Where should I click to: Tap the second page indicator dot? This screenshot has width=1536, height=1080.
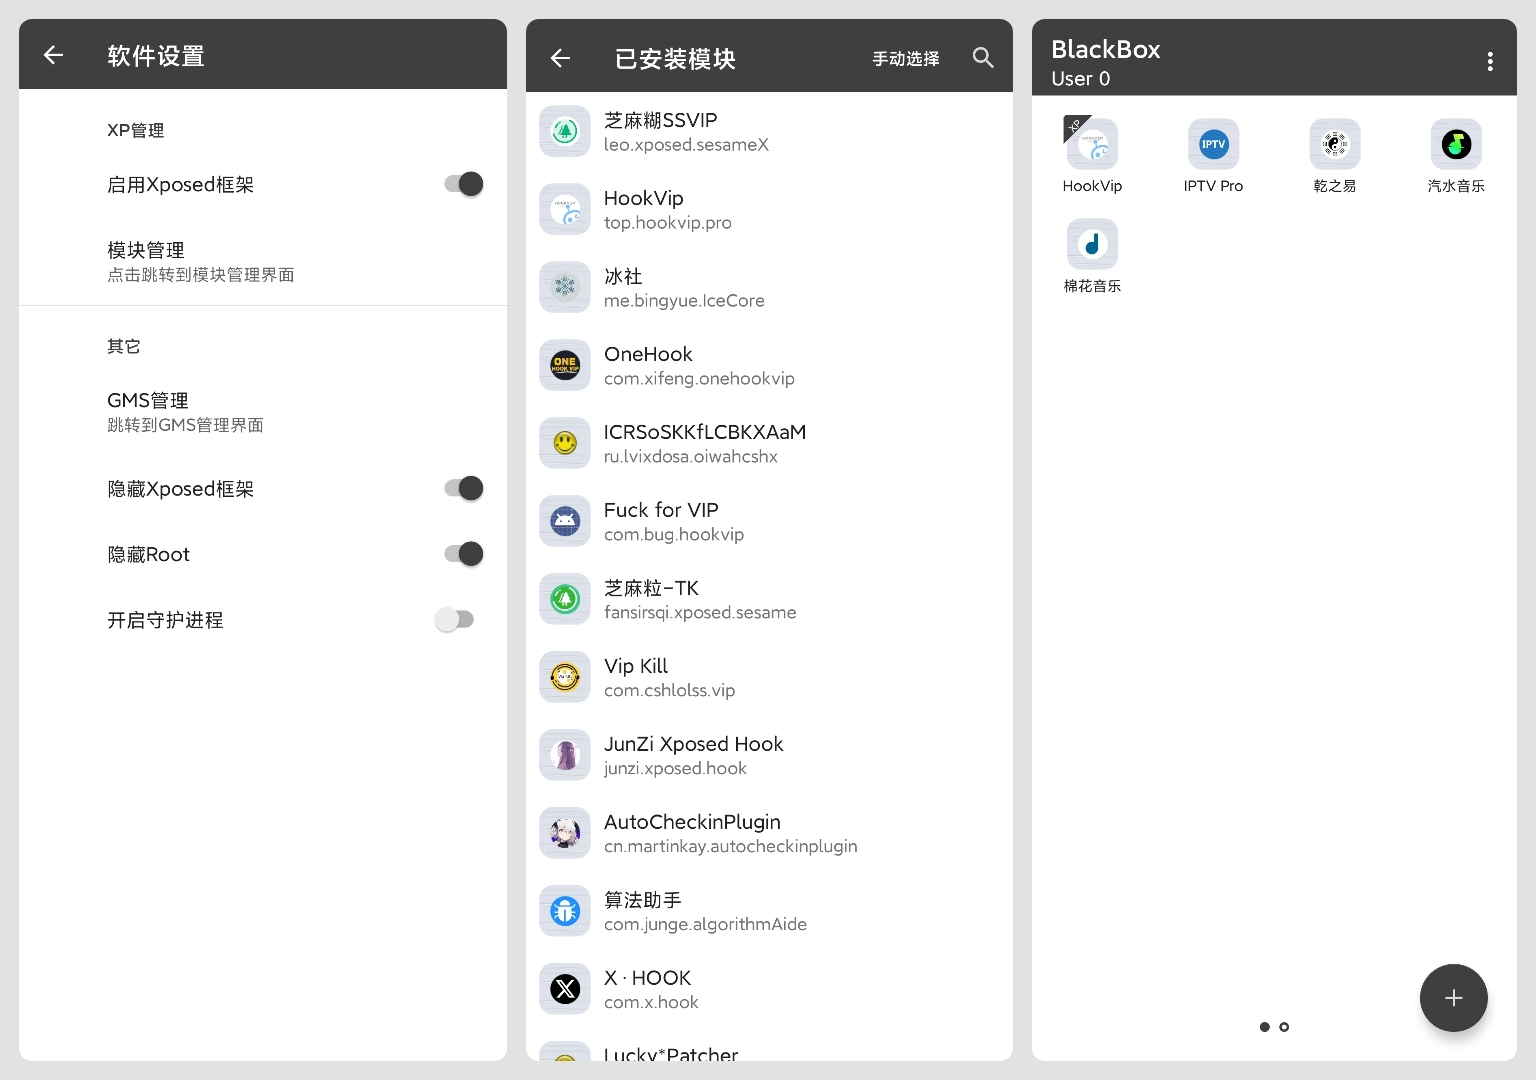point(1284,1027)
